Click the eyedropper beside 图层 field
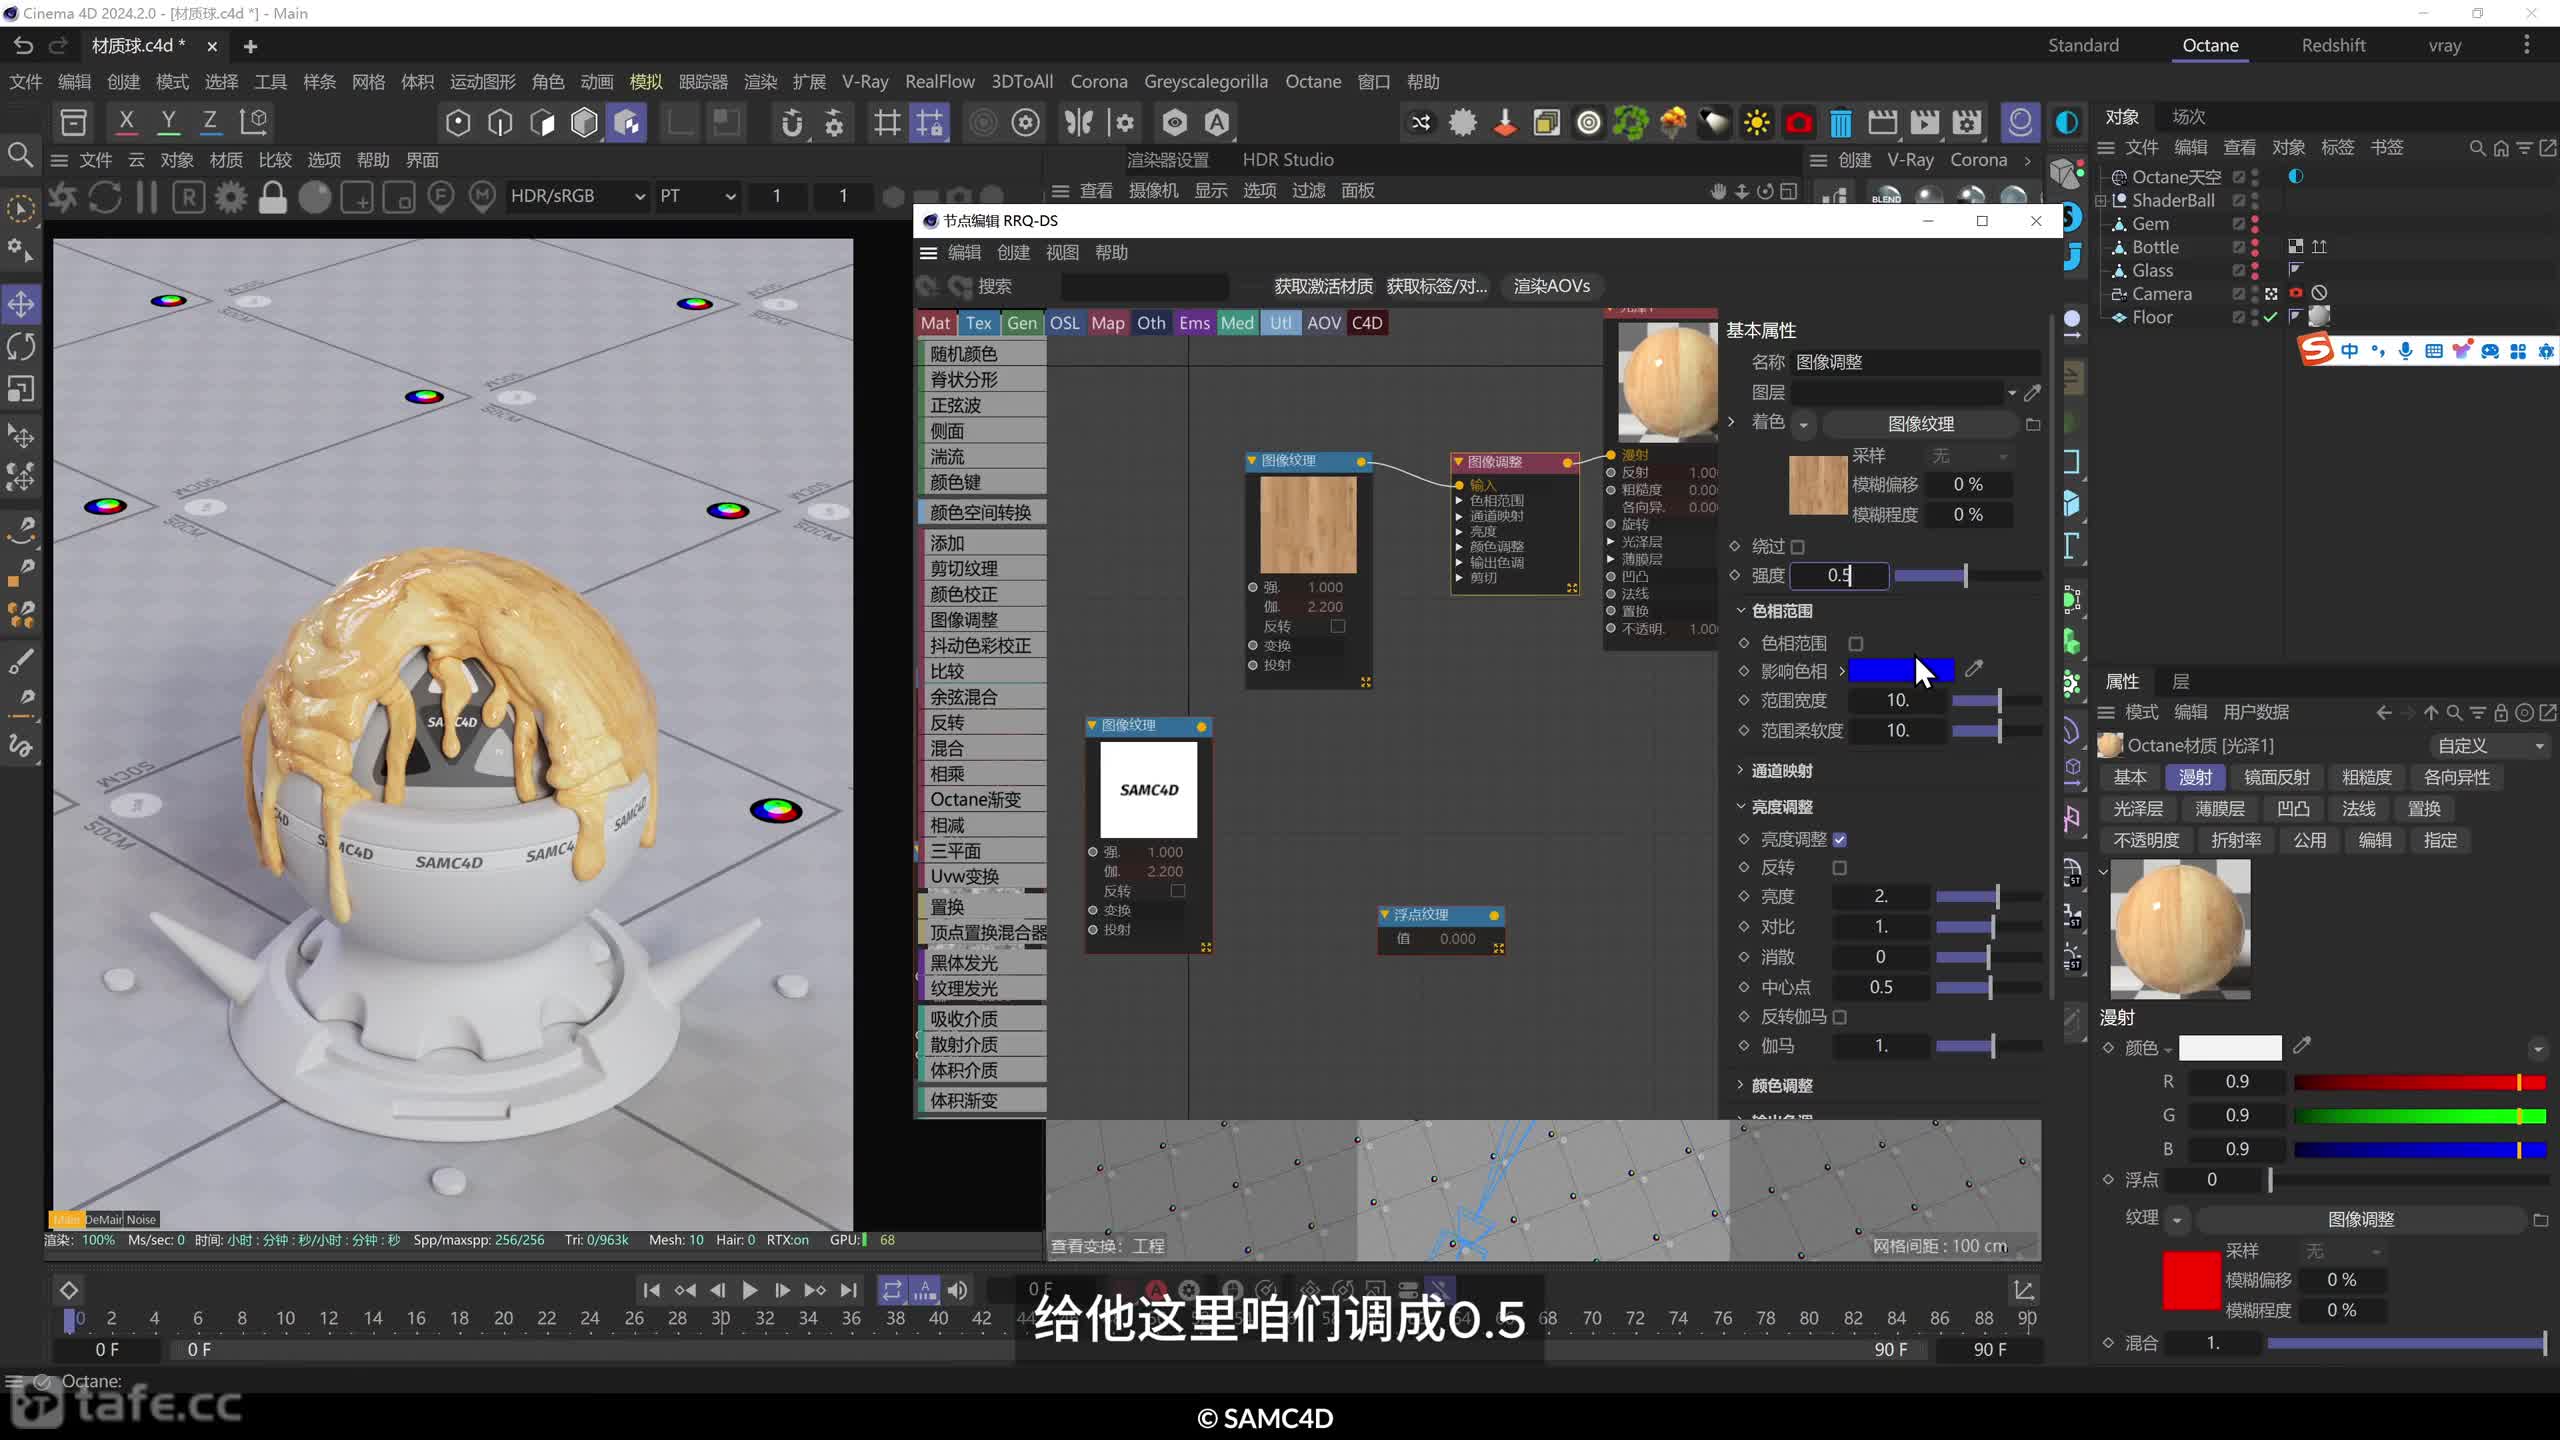 click(2032, 393)
